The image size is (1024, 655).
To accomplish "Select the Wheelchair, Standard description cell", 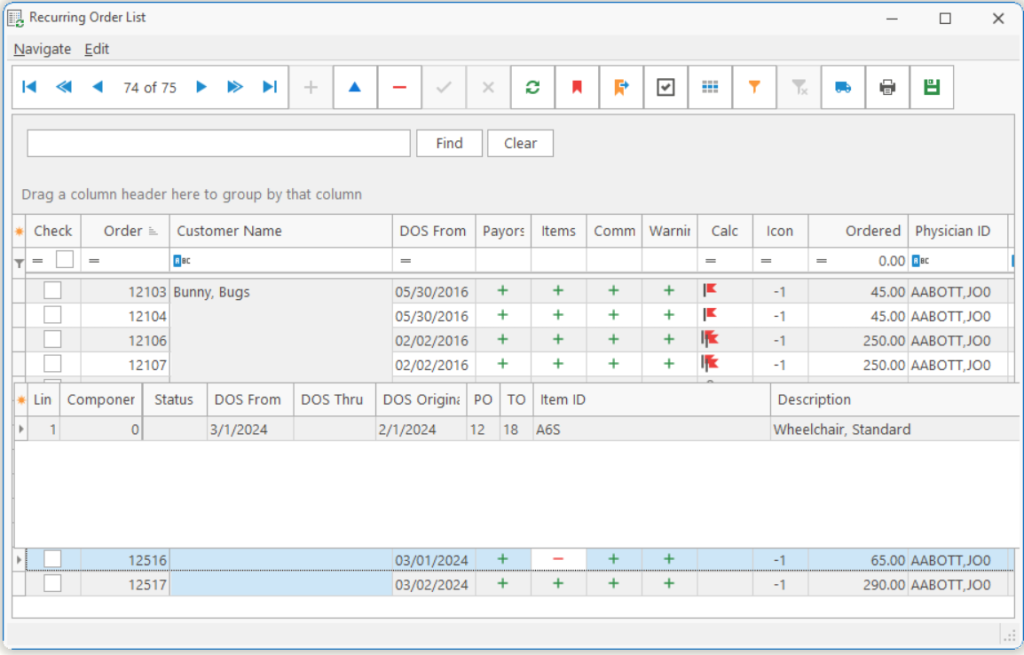I will pyautogui.click(x=895, y=429).
